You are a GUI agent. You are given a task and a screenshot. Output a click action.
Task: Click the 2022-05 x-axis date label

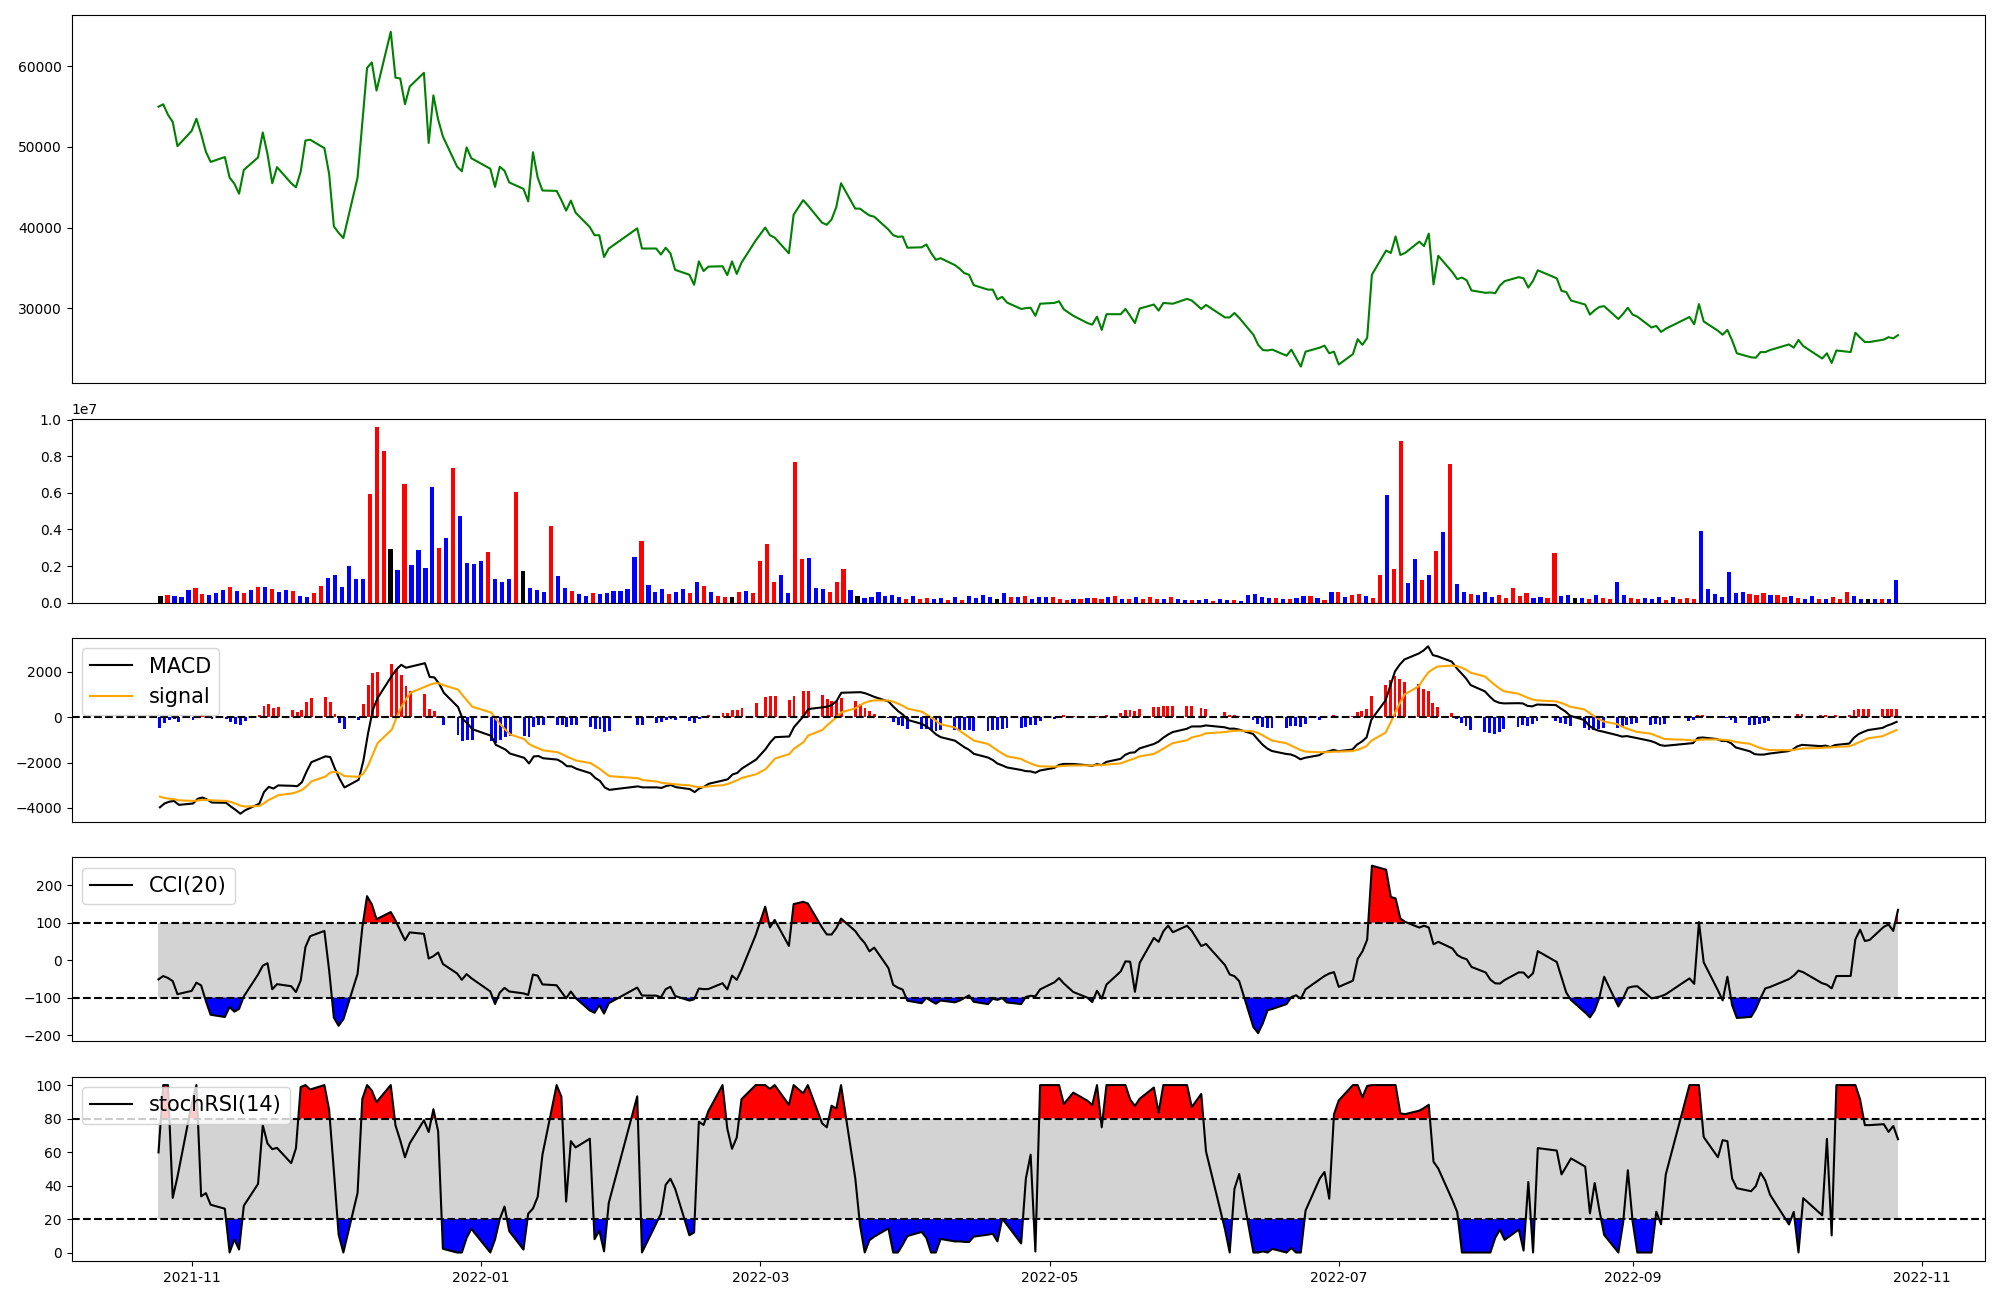coord(1050,1277)
